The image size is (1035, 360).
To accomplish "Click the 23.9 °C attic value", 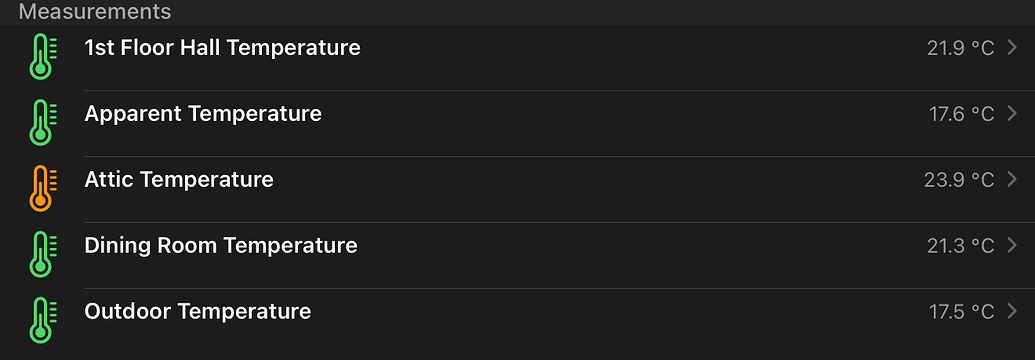I will [x=959, y=180].
